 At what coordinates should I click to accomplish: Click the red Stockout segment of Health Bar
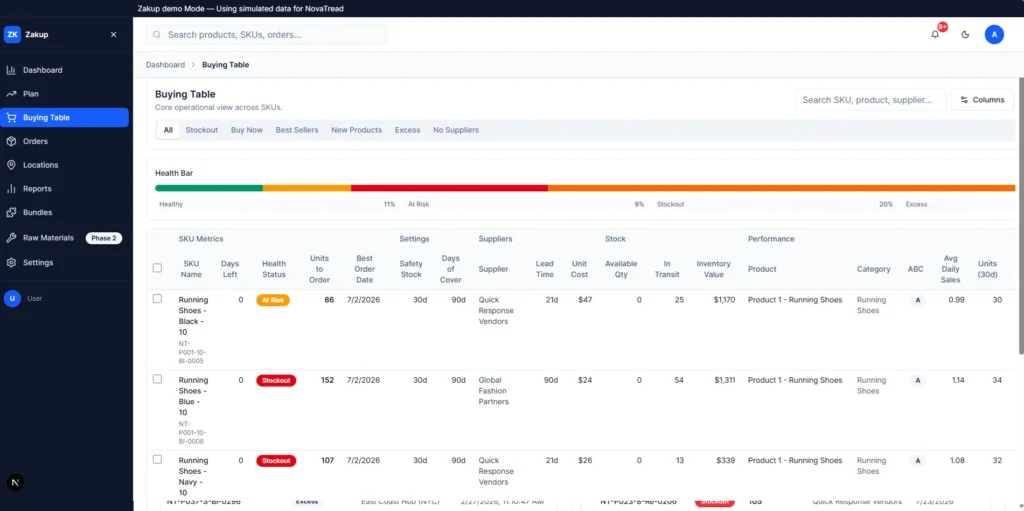tap(449, 188)
